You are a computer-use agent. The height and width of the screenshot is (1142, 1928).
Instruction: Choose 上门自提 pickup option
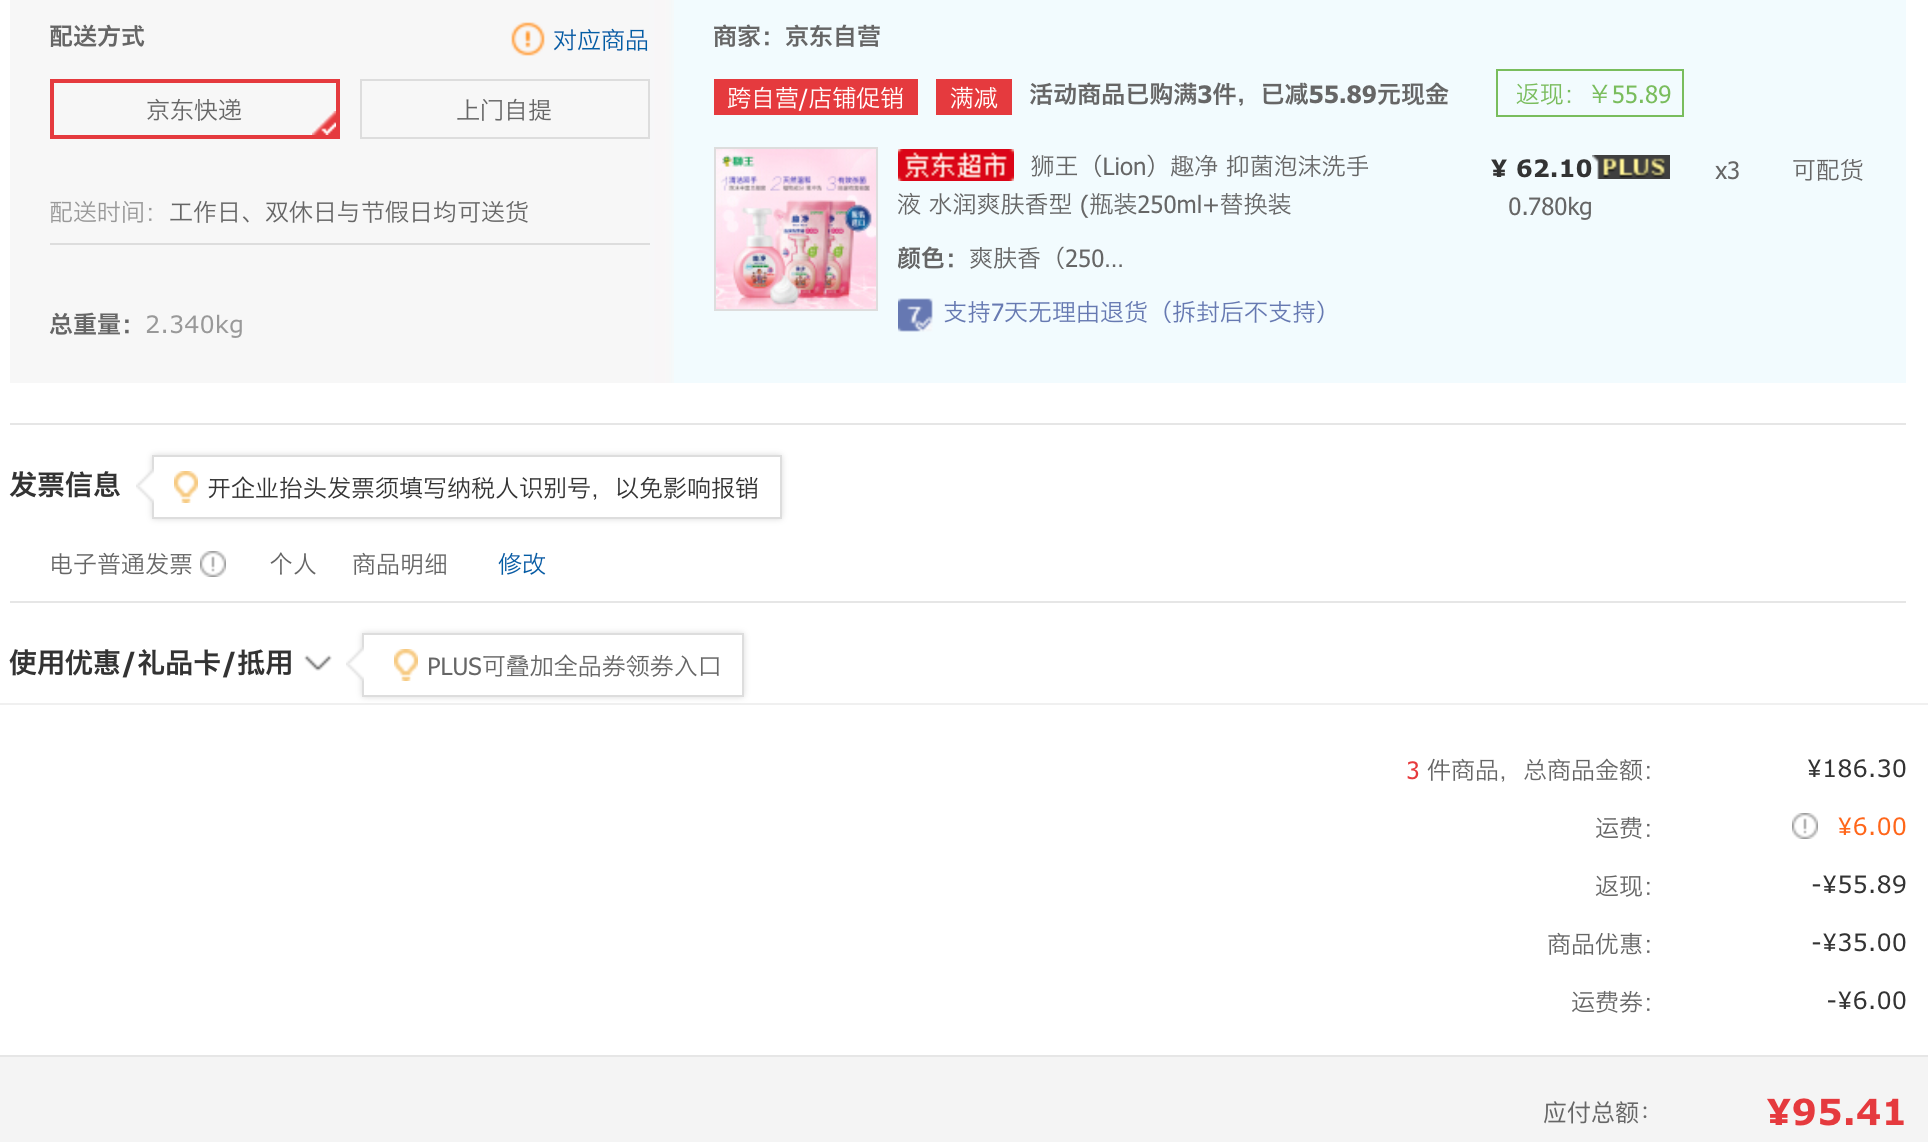pyautogui.click(x=505, y=109)
